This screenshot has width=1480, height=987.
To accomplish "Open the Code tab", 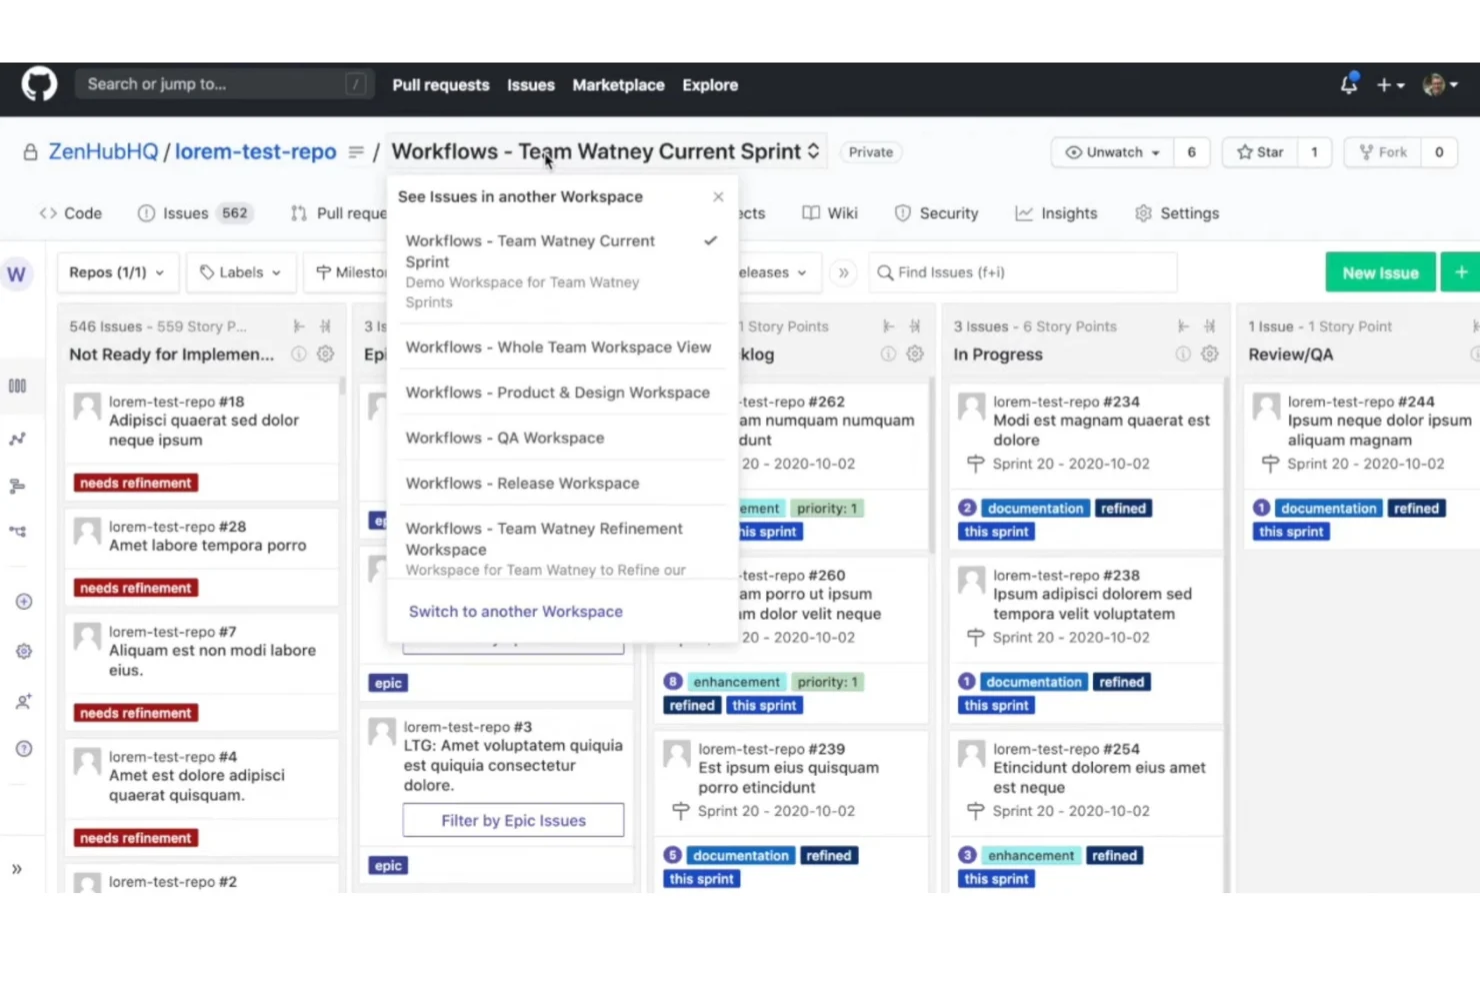I will coord(71,213).
